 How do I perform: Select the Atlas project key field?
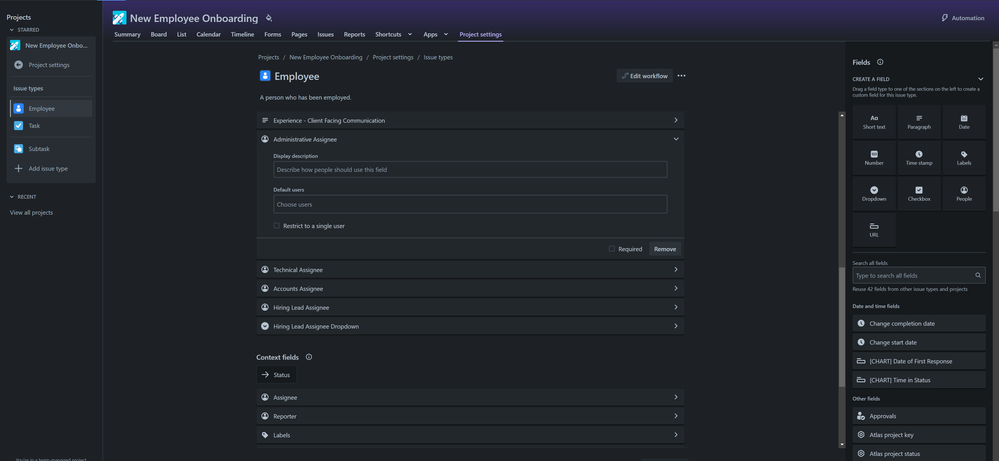click(x=919, y=435)
